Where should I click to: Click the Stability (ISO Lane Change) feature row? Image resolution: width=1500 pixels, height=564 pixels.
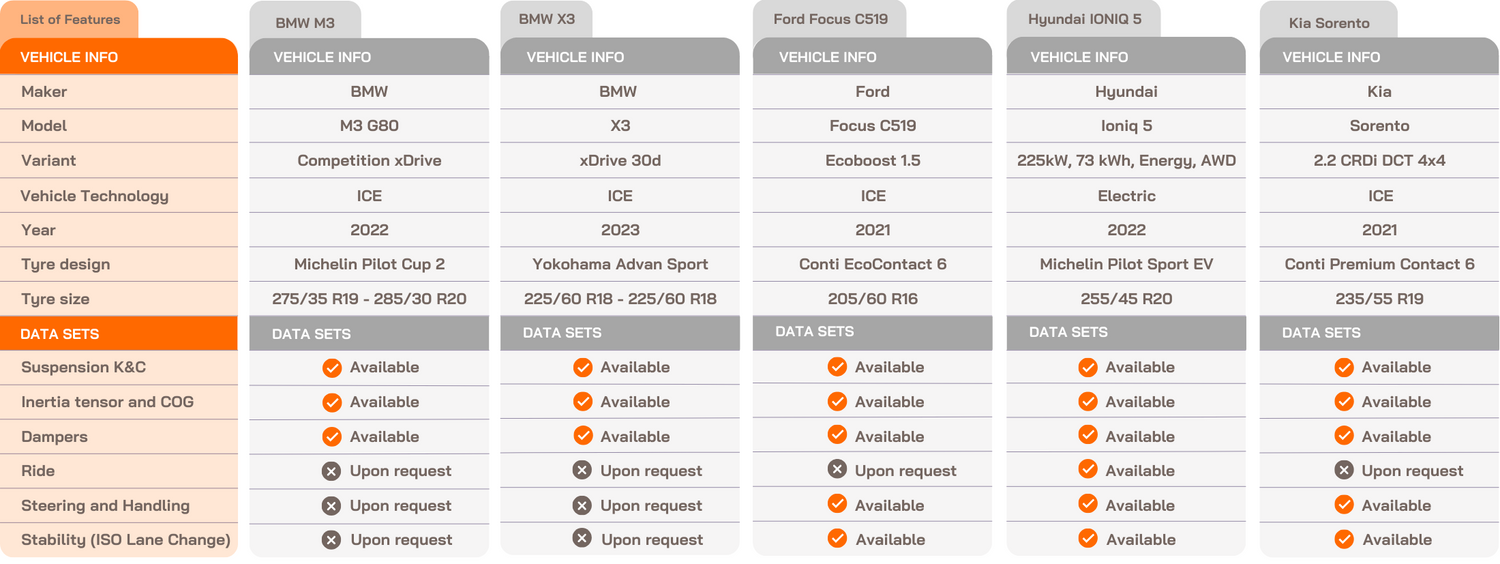pyautogui.click(x=125, y=540)
